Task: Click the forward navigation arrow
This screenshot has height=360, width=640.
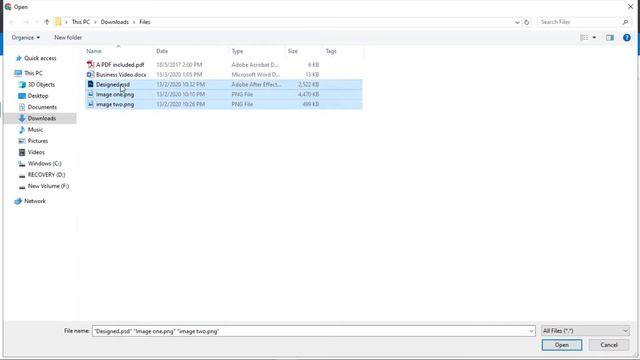Action: click(26, 22)
